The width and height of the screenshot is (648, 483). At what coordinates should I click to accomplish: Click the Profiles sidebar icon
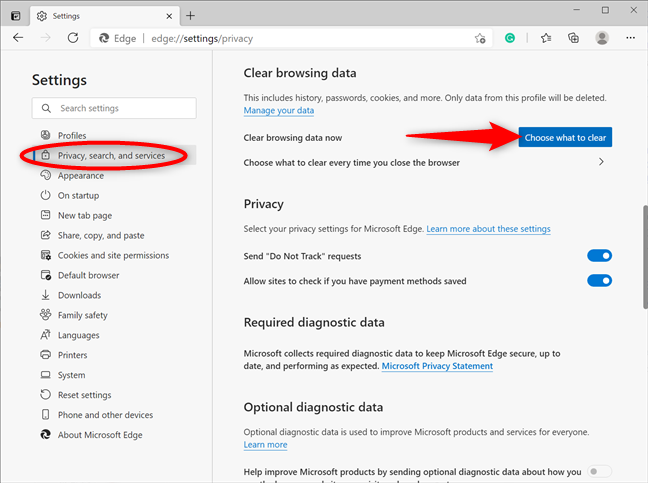tap(45, 135)
